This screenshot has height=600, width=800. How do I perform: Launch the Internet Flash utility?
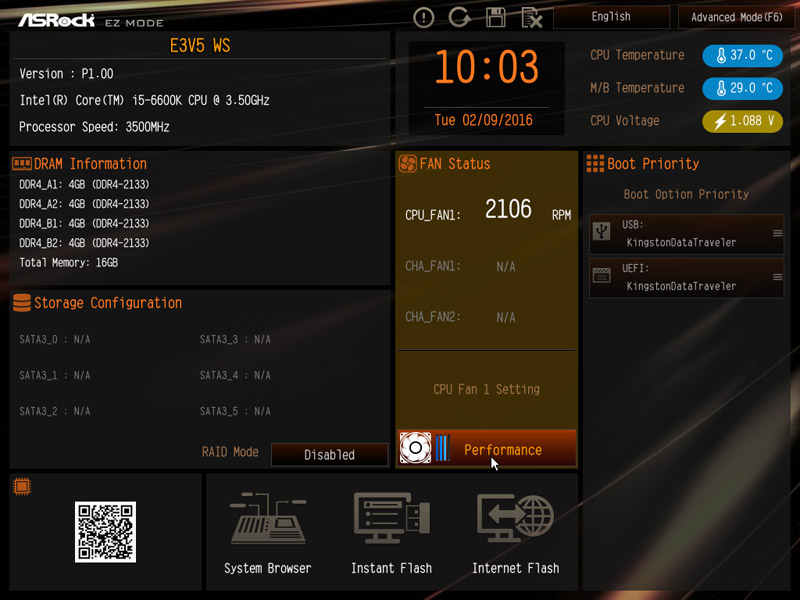516,533
